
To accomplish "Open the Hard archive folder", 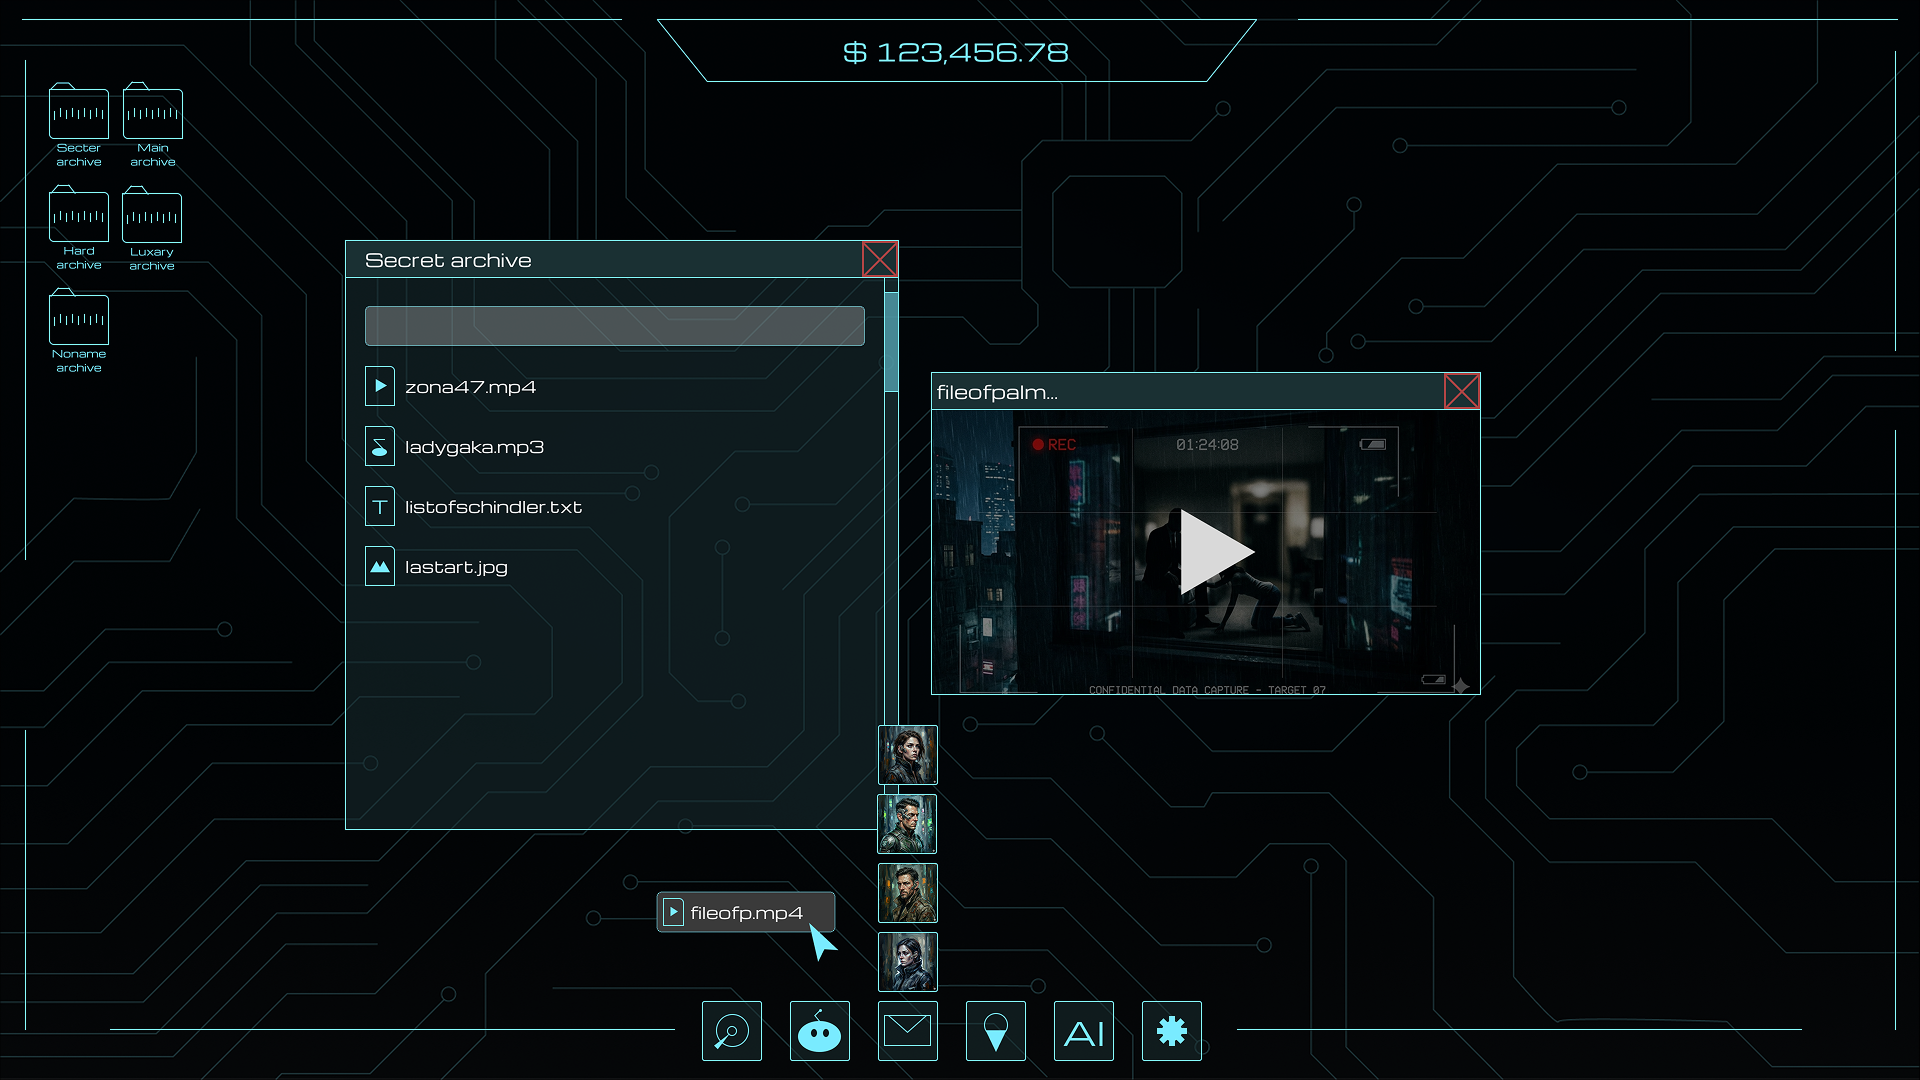I will 79,217.
